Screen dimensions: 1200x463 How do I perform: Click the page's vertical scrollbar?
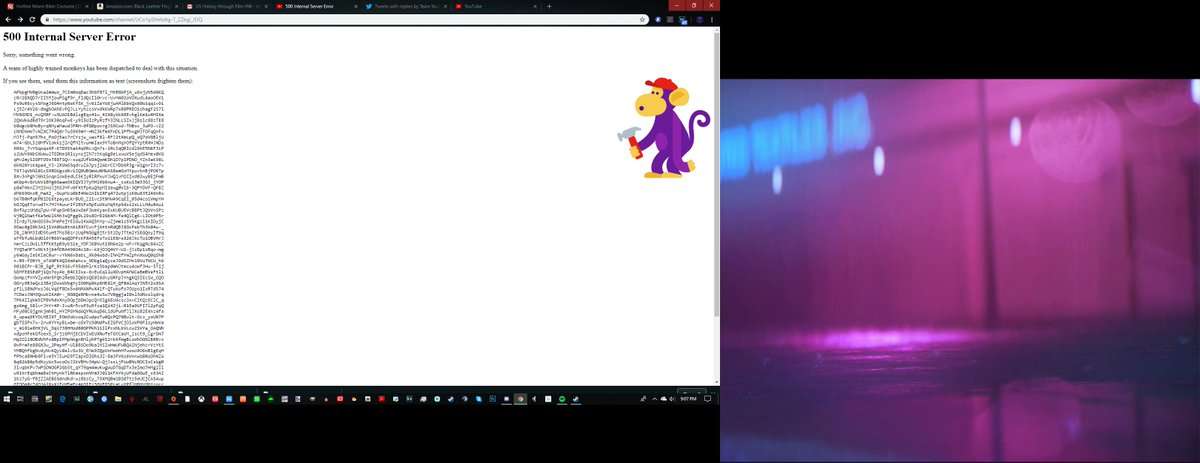pos(716,207)
